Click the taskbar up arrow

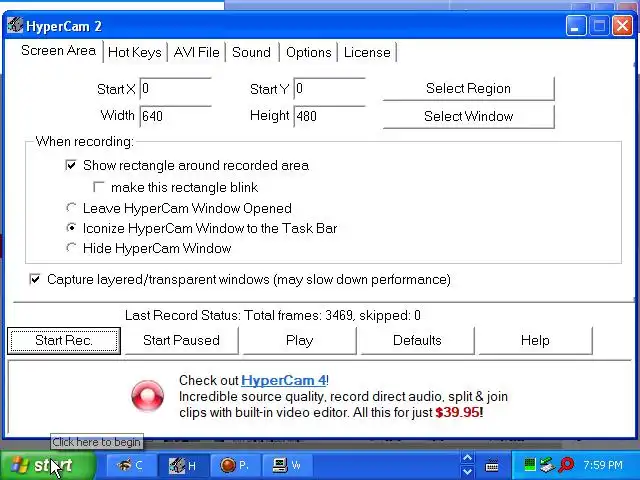[467, 458]
